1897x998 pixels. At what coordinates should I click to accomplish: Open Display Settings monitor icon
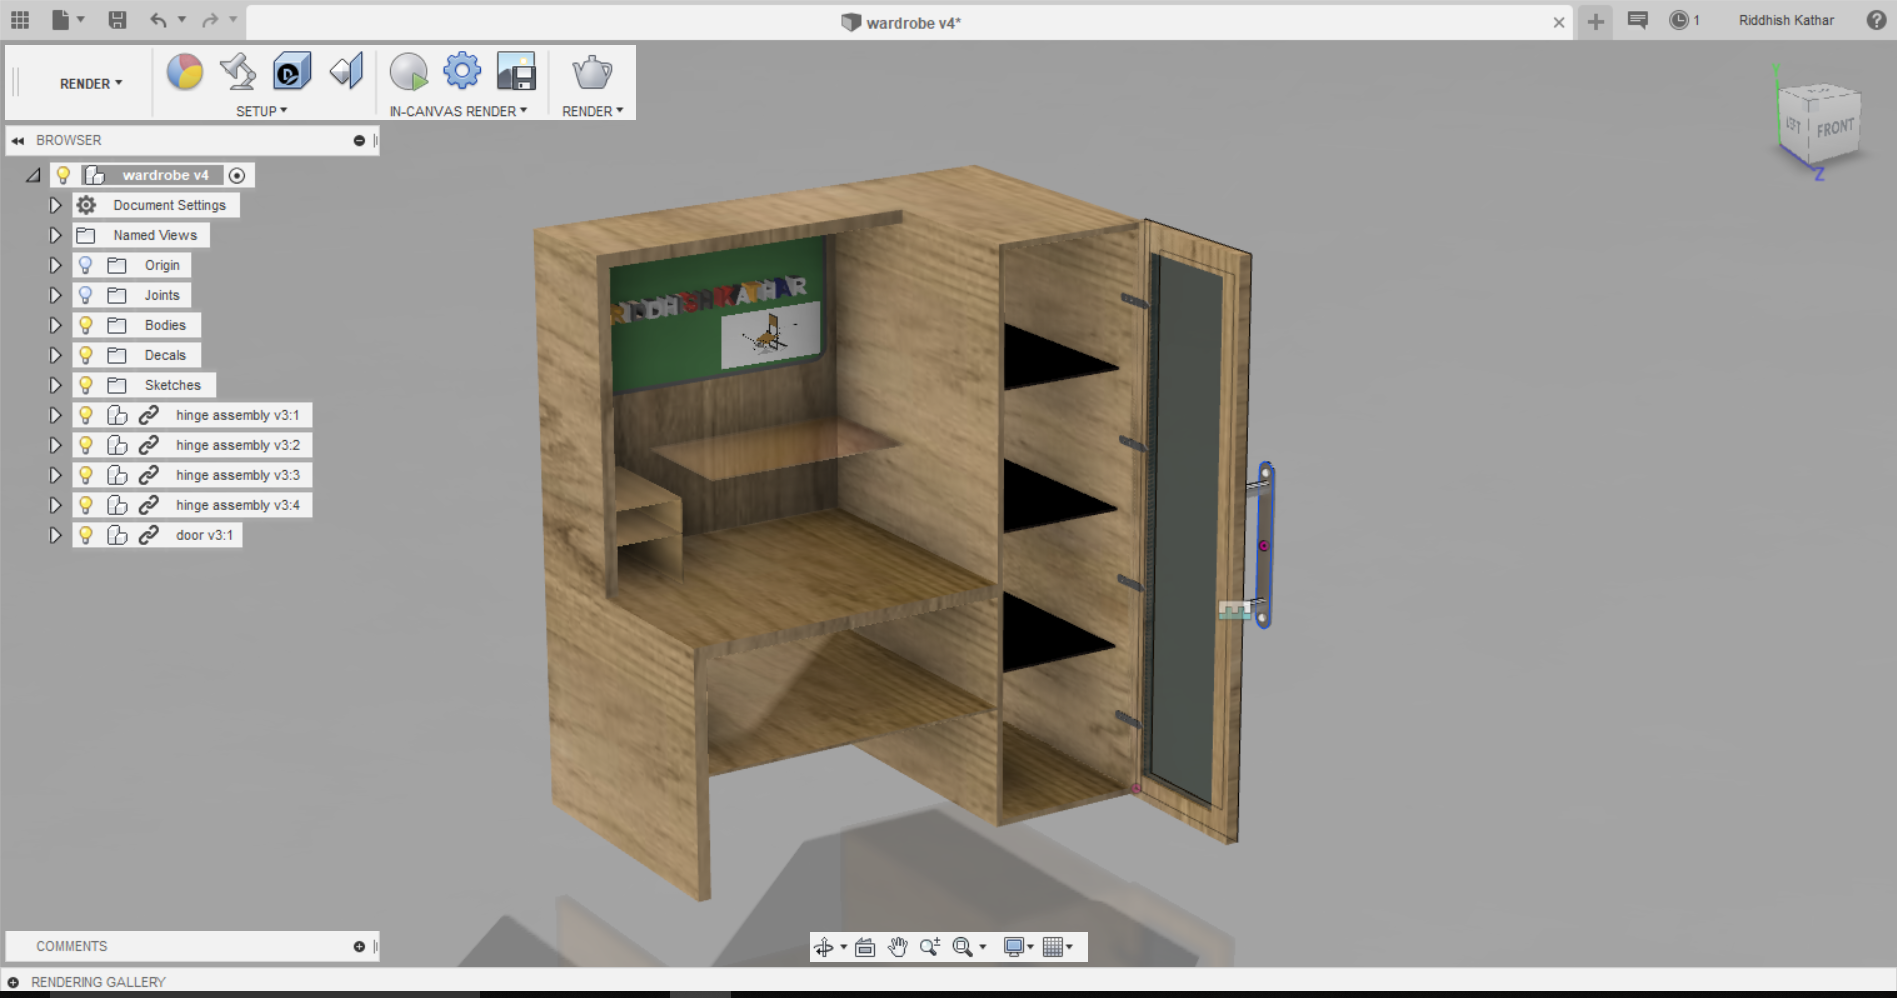[1014, 947]
